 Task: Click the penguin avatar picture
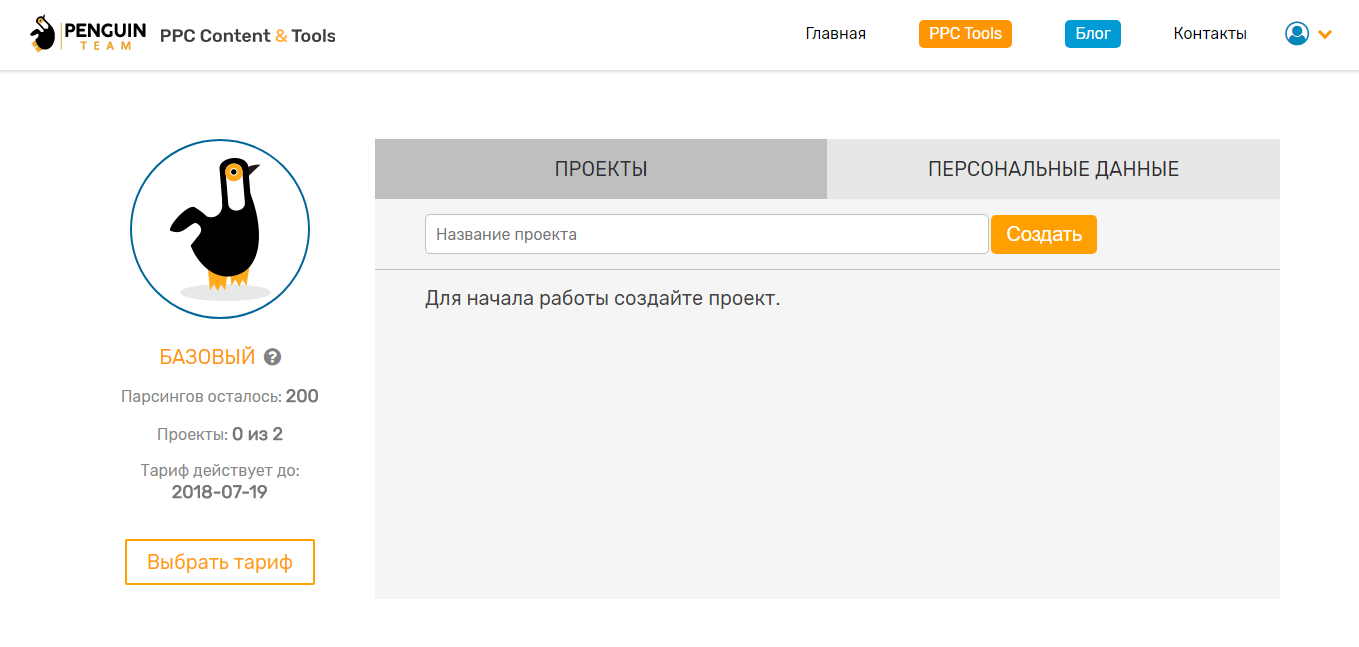pyautogui.click(x=219, y=229)
